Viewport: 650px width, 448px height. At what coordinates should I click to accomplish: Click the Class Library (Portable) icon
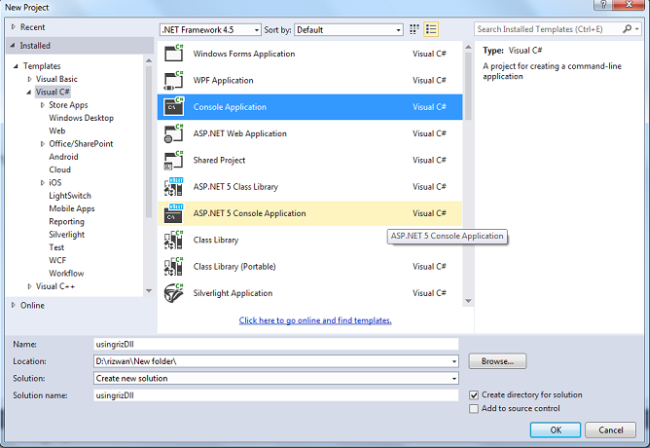click(x=174, y=266)
